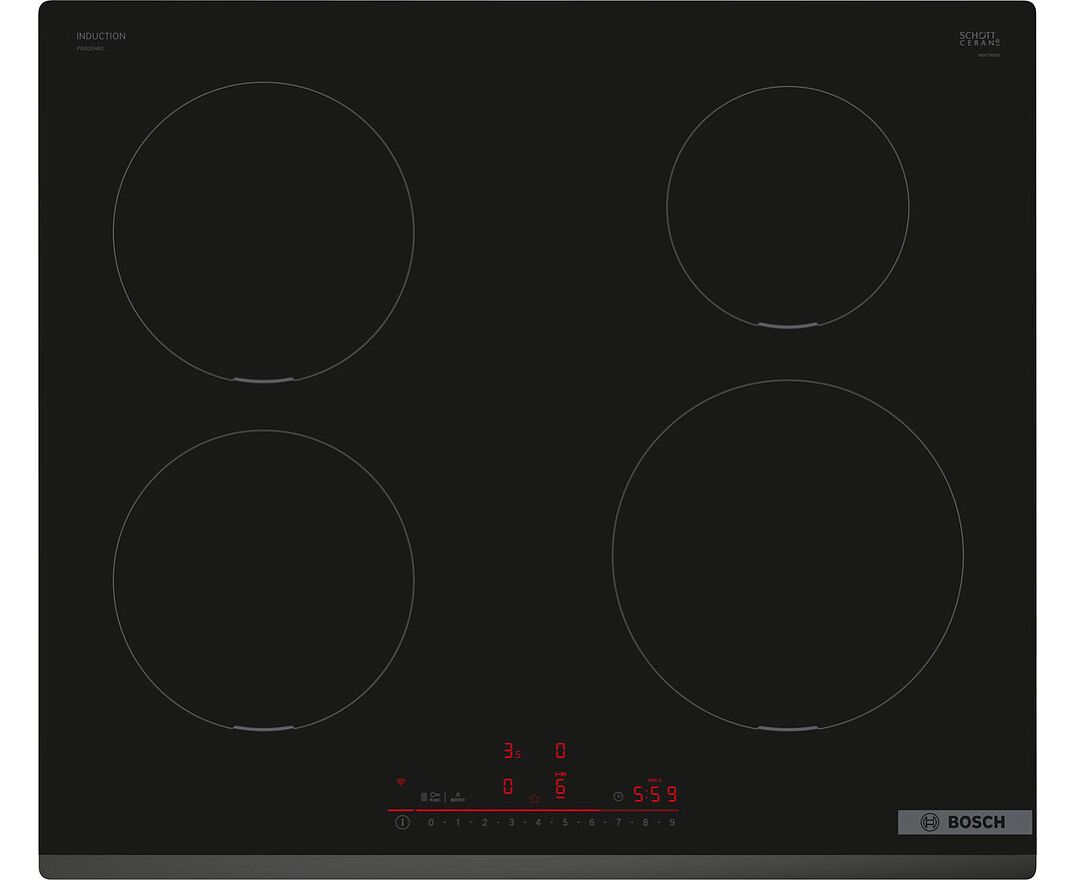Tap the timer clock icon
The image size is (1076, 880).
click(618, 796)
